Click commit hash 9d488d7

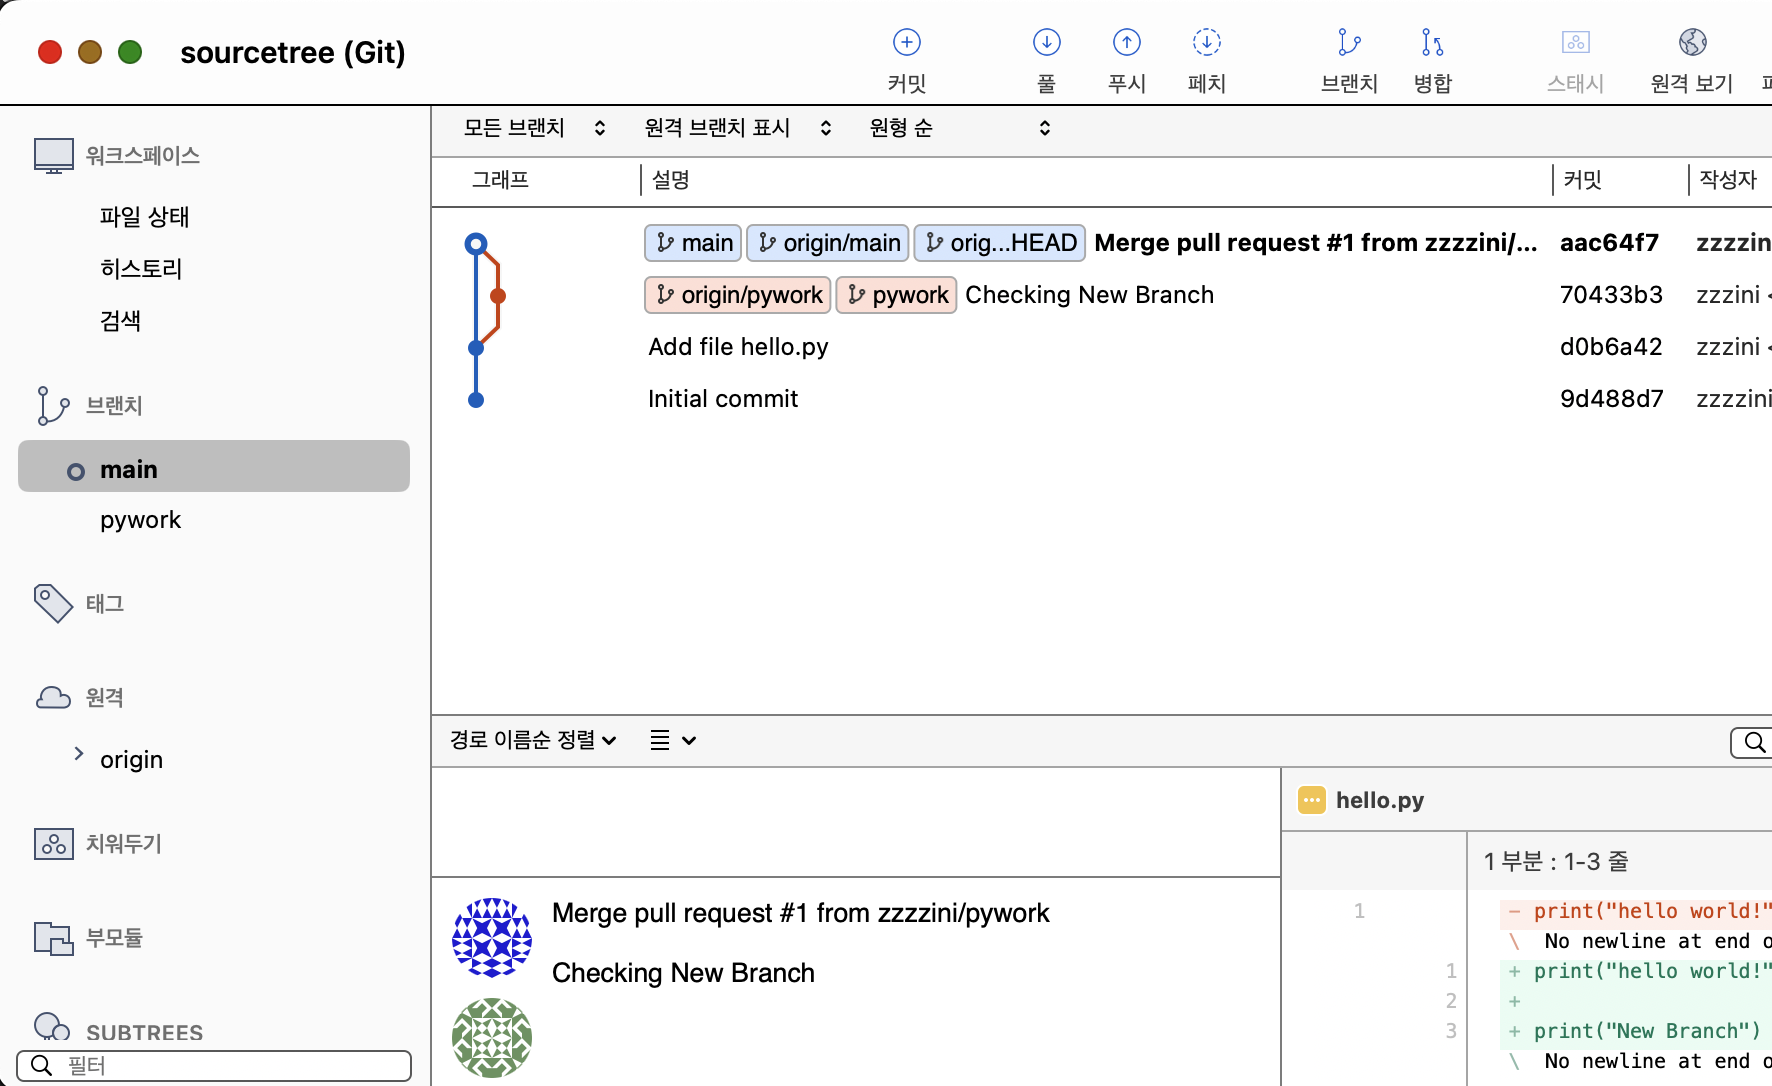pos(1612,399)
